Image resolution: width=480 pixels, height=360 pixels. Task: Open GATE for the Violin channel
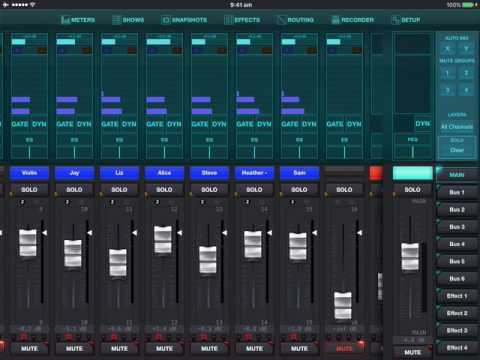point(20,124)
